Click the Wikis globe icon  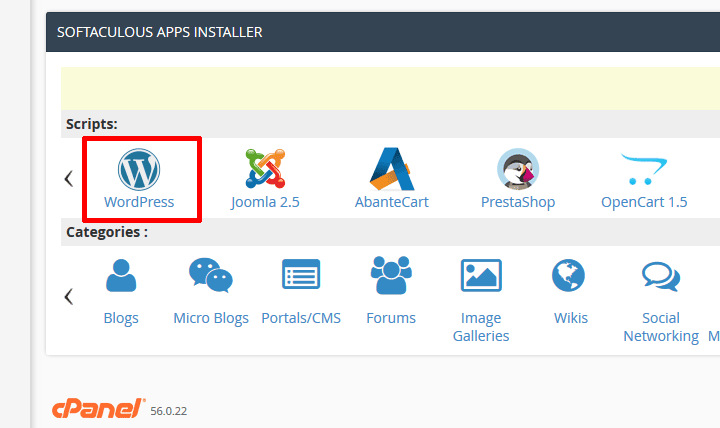[569, 277]
